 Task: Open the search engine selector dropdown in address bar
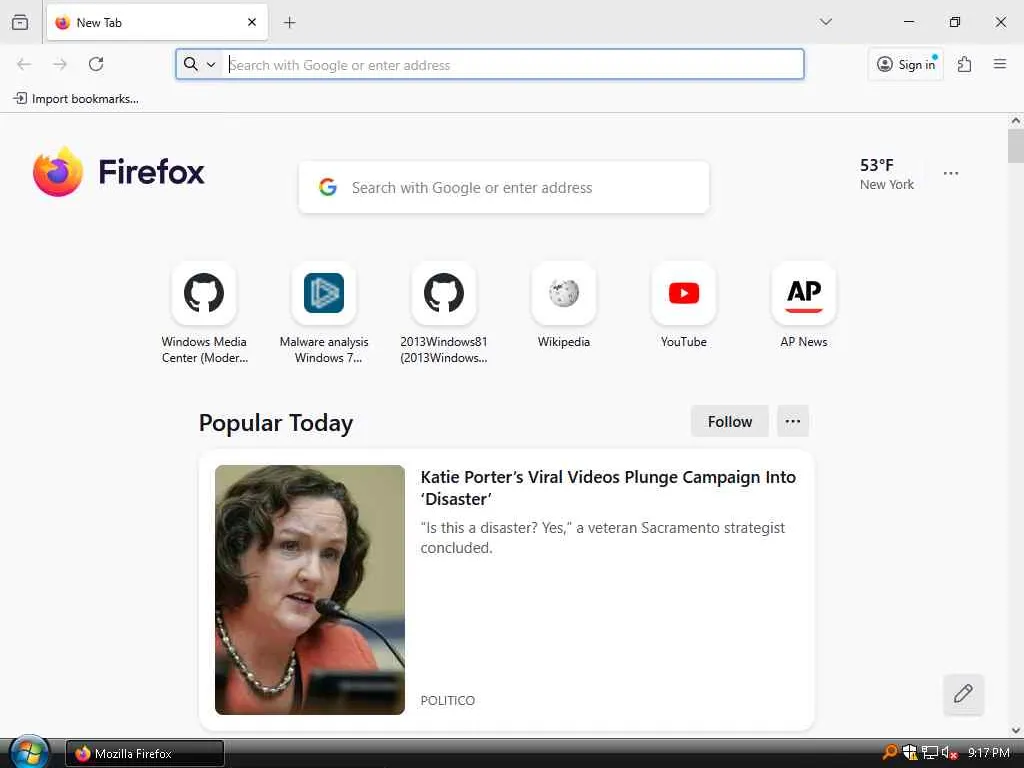pyautogui.click(x=199, y=64)
